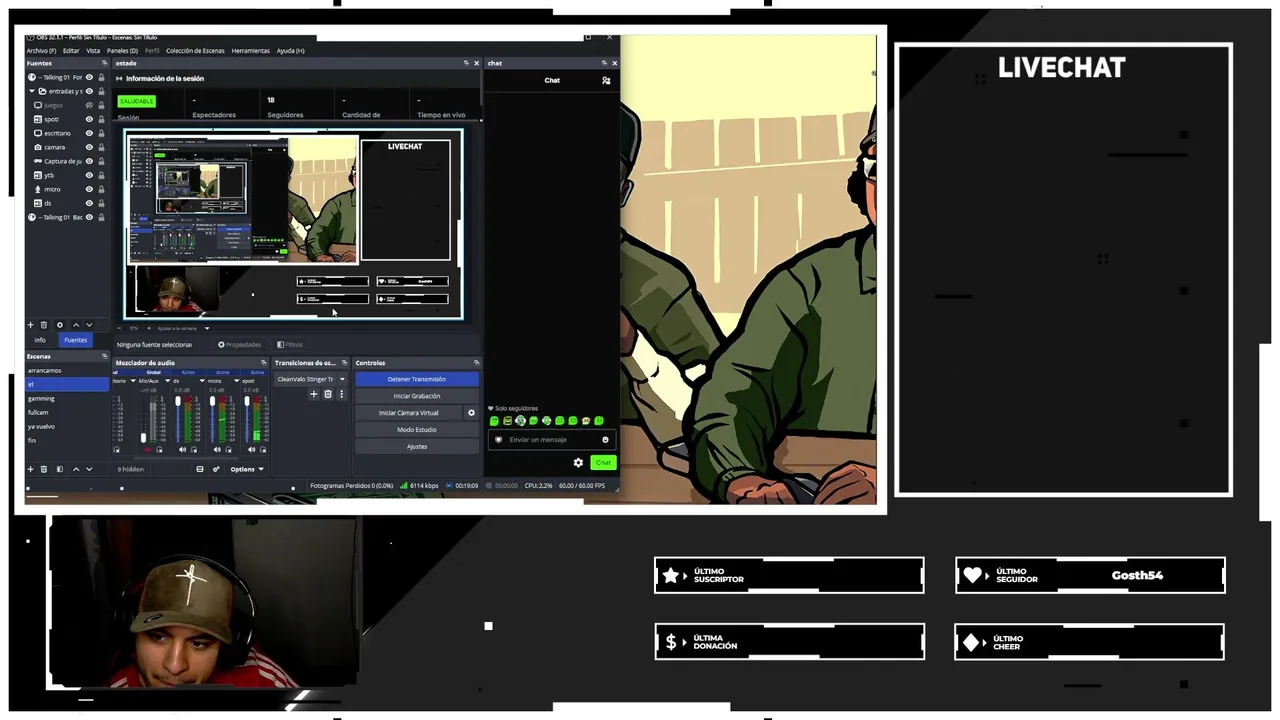Move source up in Fuentes list
The width and height of the screenshot is (1280, 720).
(x=75, y=325)
